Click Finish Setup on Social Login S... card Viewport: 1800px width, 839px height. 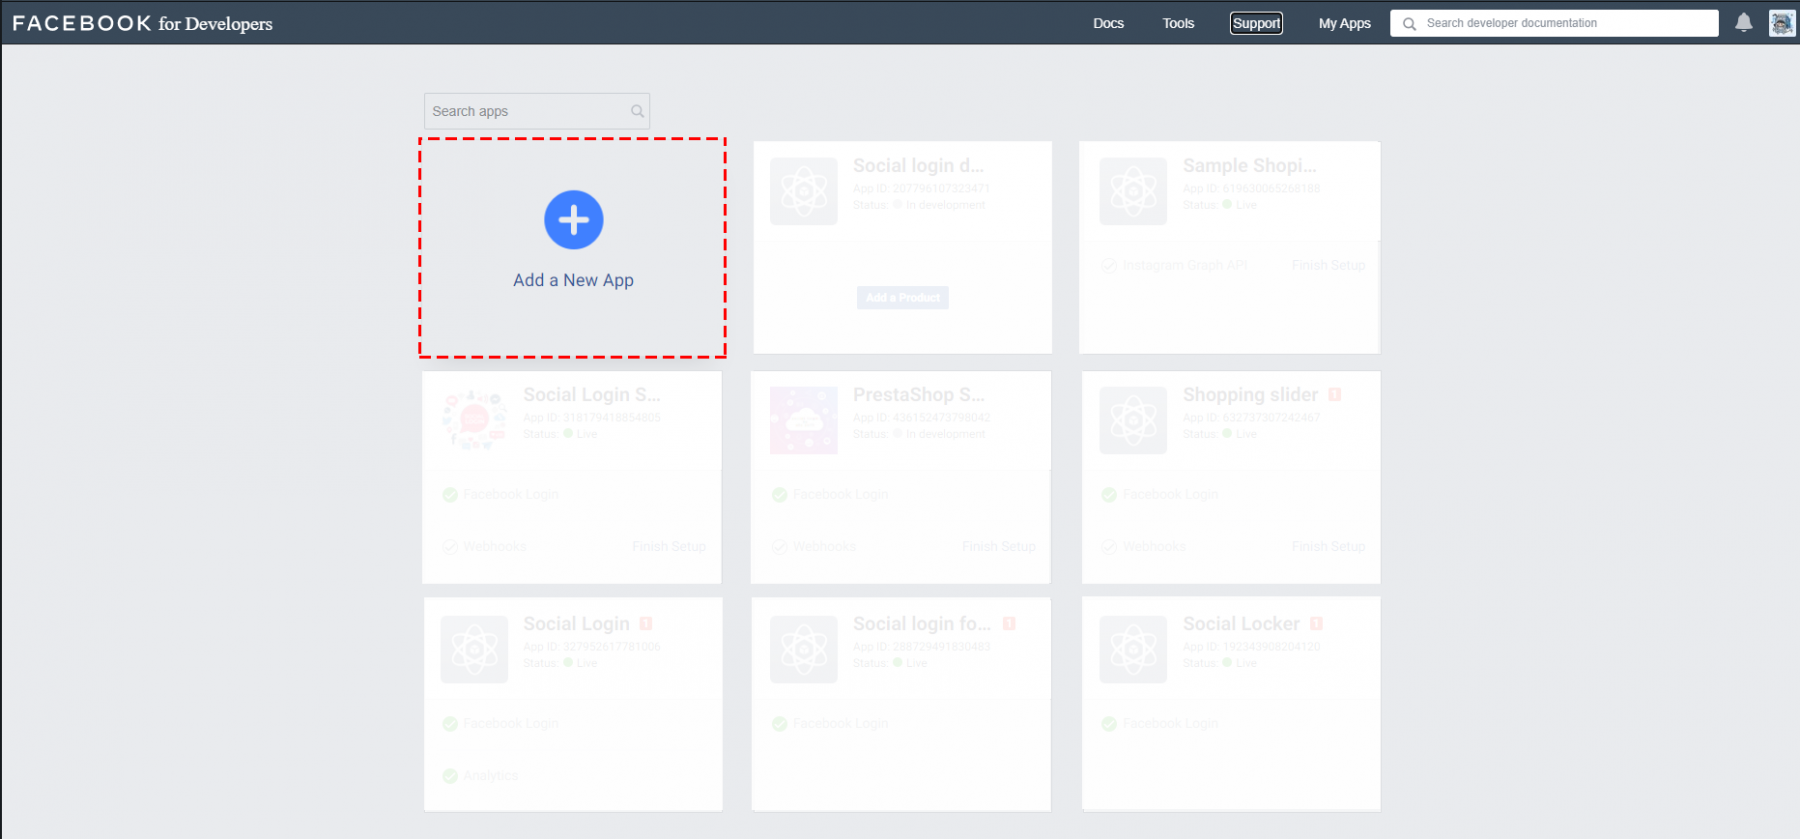669,546
